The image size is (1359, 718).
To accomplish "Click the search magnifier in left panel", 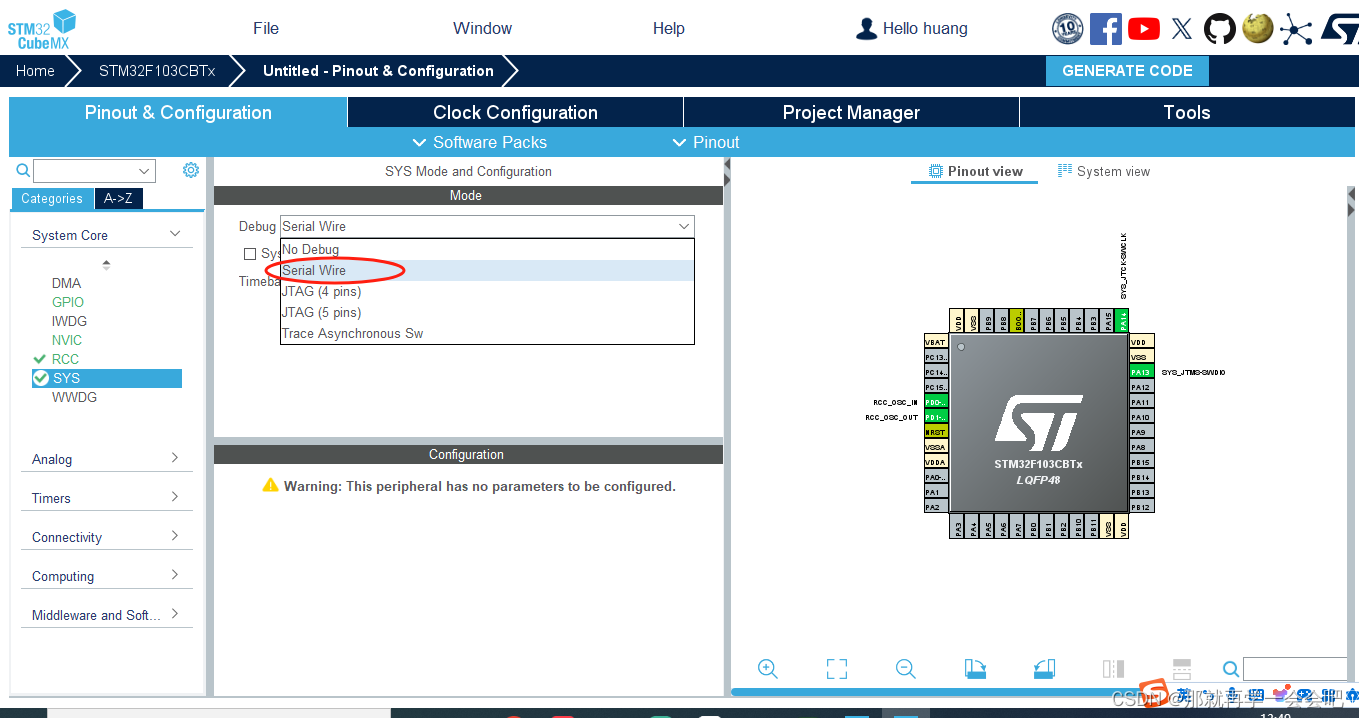I will click(x=23, y=171).
